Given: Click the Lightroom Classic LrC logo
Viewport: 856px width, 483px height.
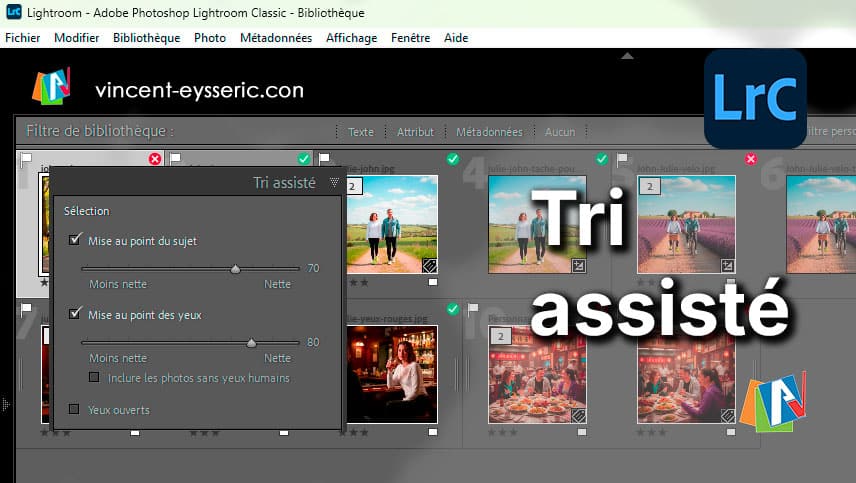Looking at the screenshot, I should (755, 98).
